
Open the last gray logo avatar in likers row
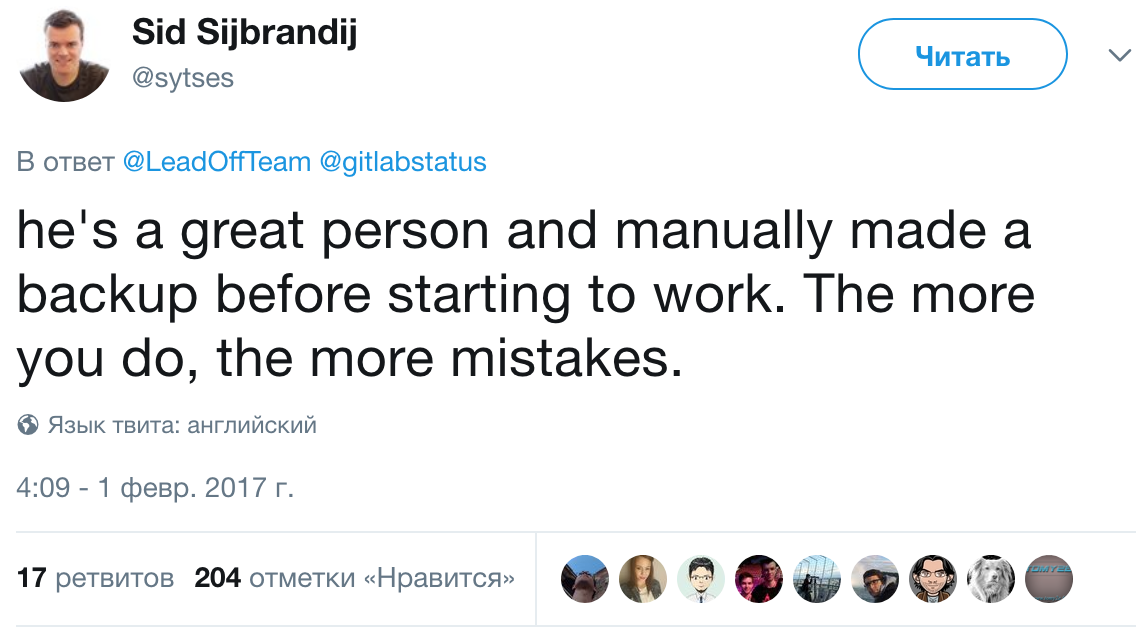tap(1049, 579)
